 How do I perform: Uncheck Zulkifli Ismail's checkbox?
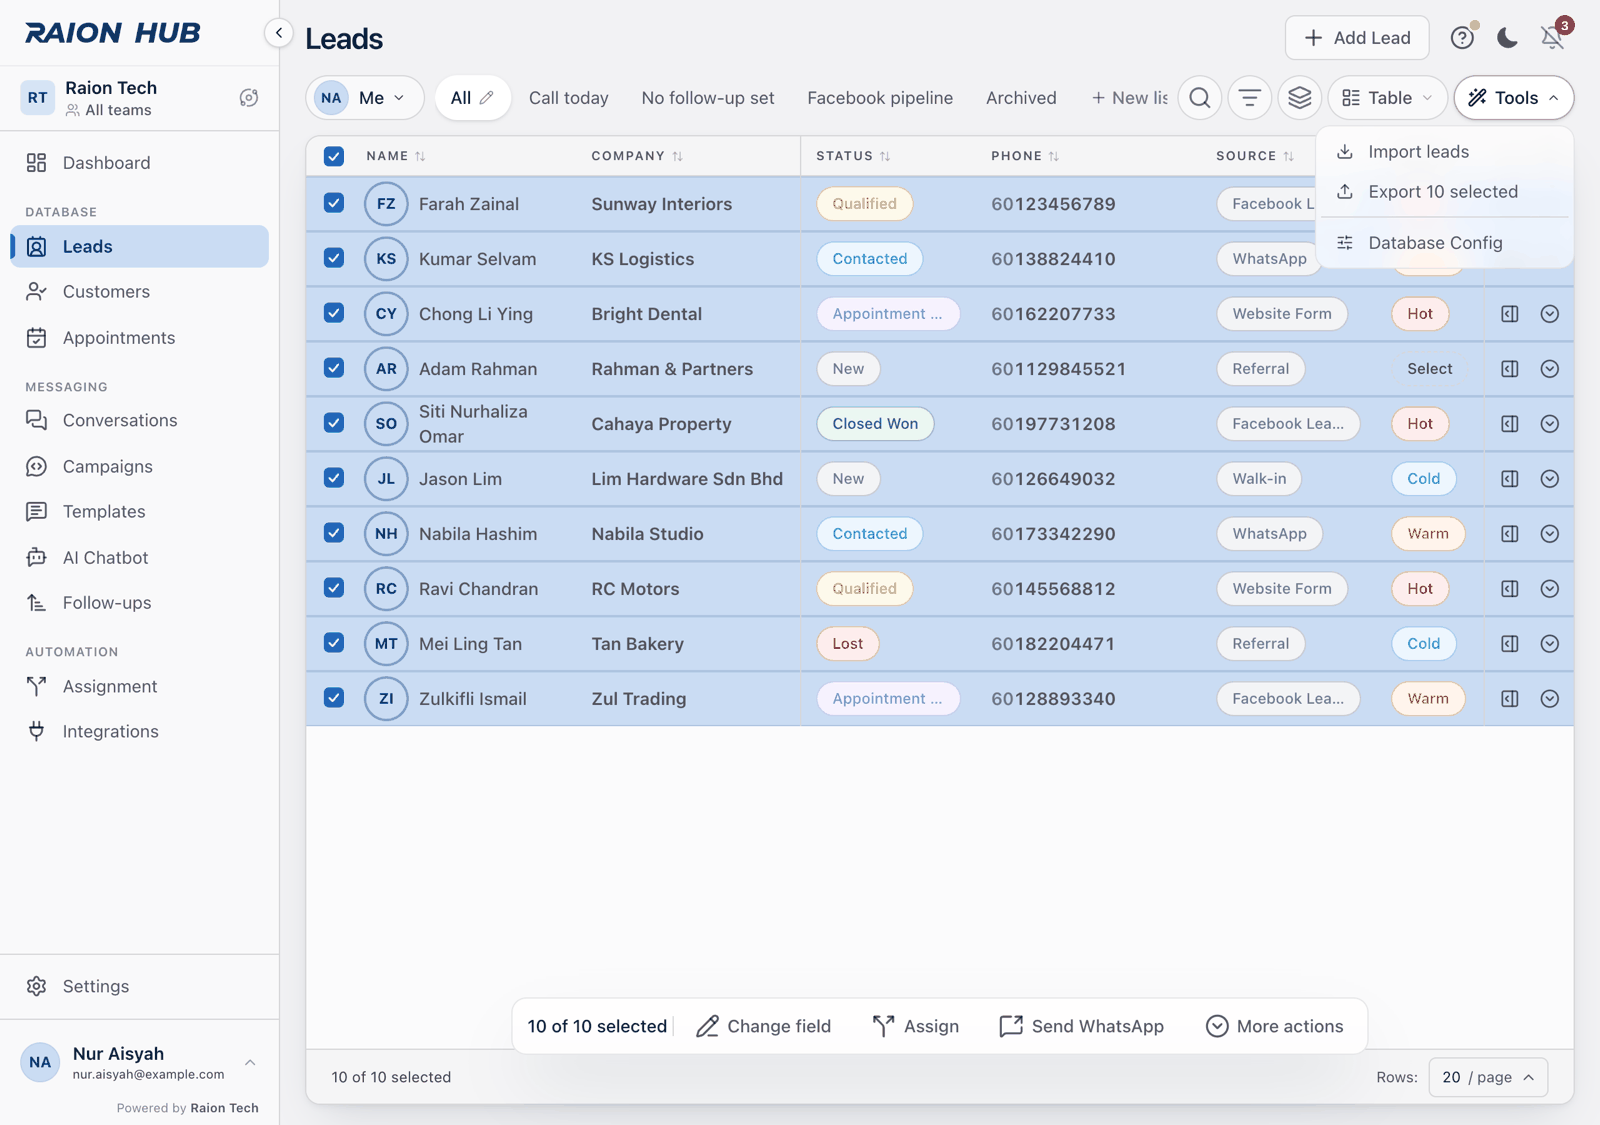point(334,698)
